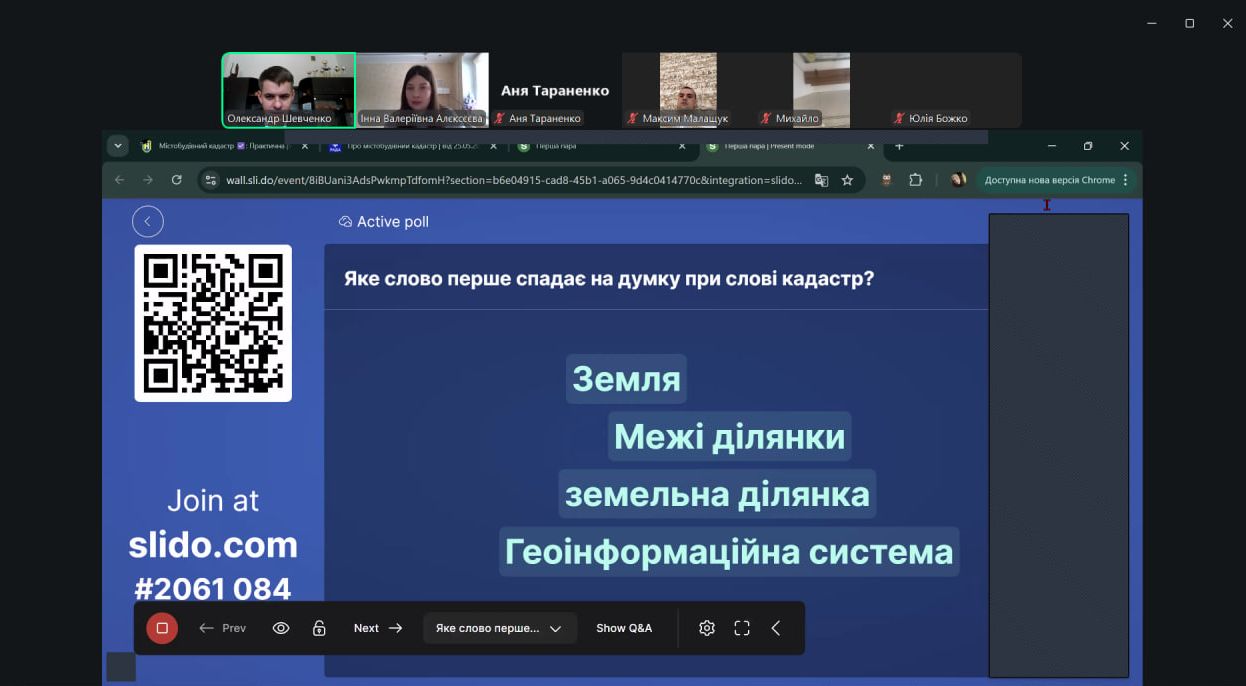This screenshot has height=686, width=1246.
Task: Toggle the poll lock icon
Action: tap(319, 628)
